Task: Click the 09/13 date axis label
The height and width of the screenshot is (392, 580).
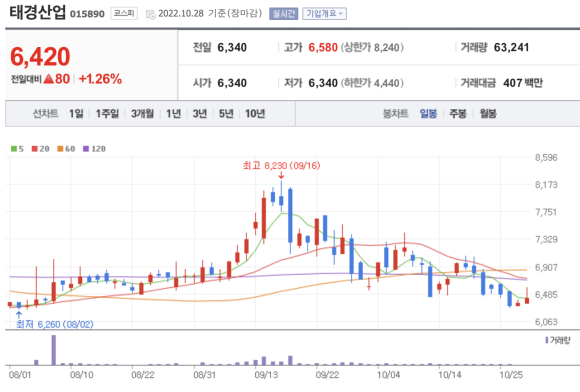Action: click(266, 375)
